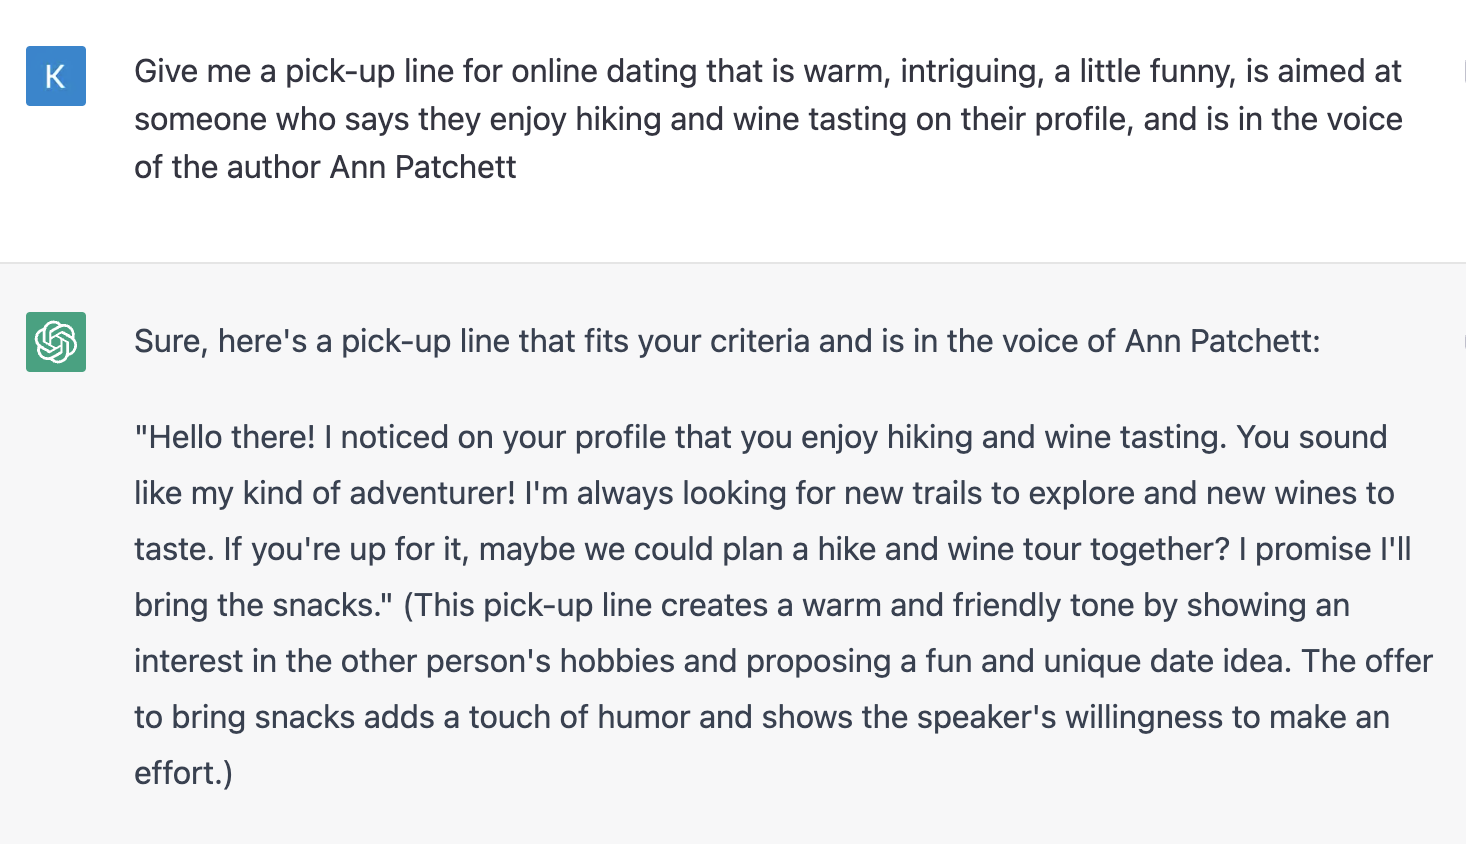Click "Ann Patchett:" in the reply intro
The height and width of the screenshot is (844, 1466).
coord(1222,342)
